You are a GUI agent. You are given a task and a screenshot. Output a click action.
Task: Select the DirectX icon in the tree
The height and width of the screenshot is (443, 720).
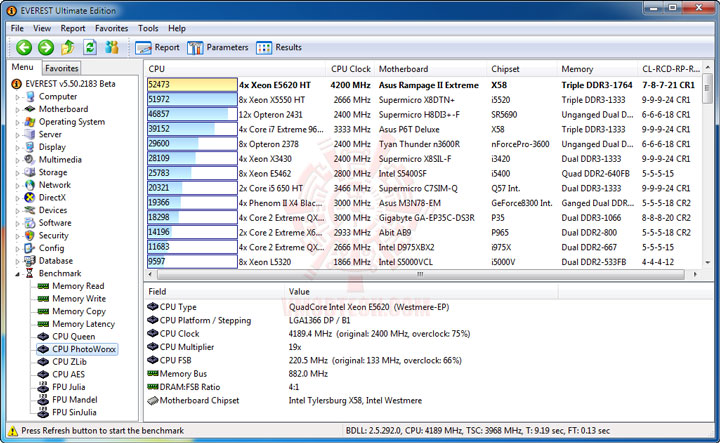point(30,197)
